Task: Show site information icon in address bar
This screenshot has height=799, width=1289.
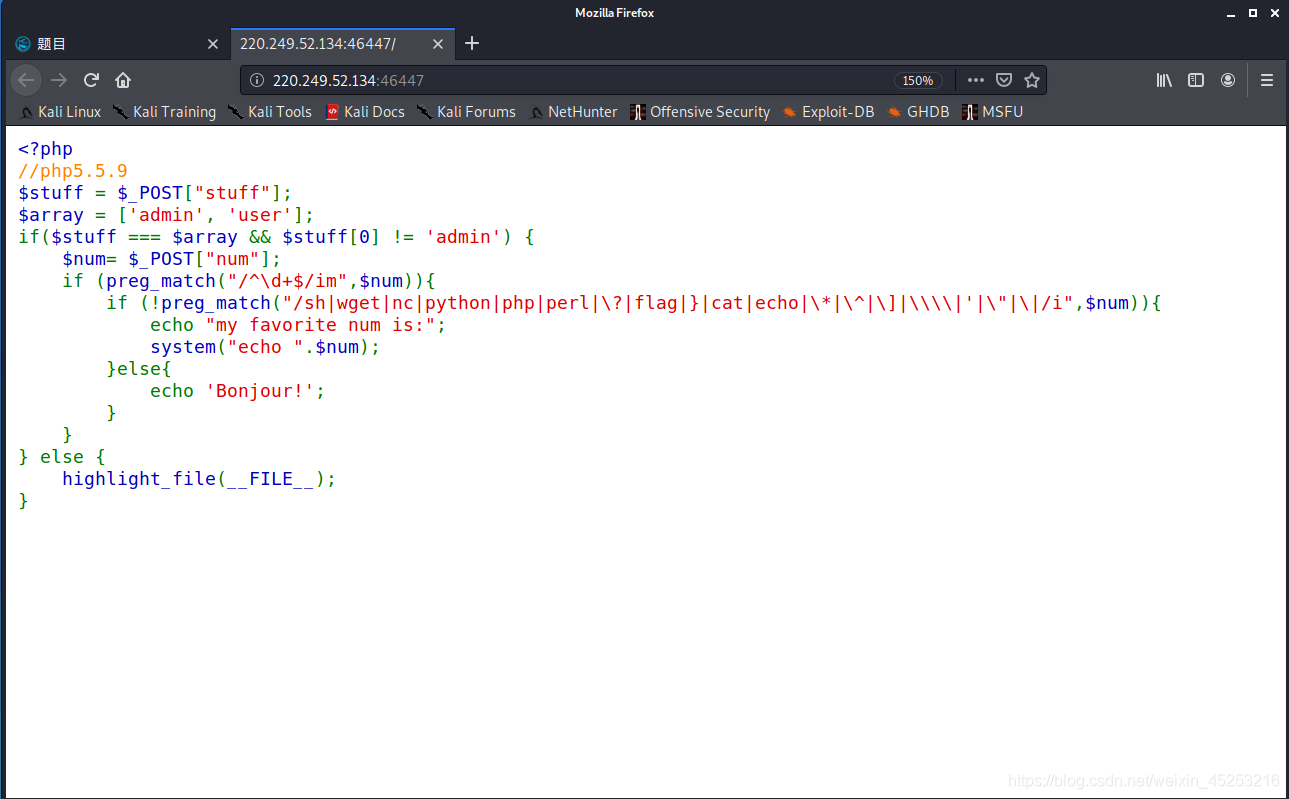Action: tap(256, 80)
